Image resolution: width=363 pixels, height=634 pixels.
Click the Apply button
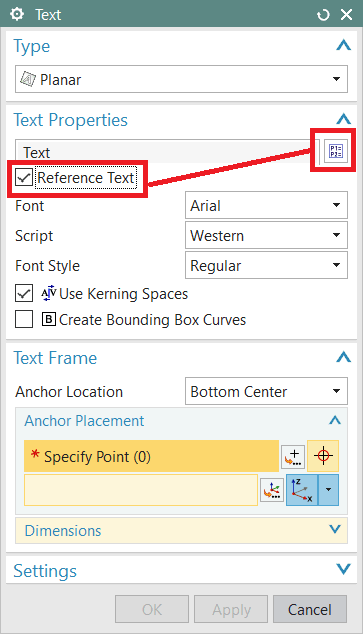click(x=231, y=609)
